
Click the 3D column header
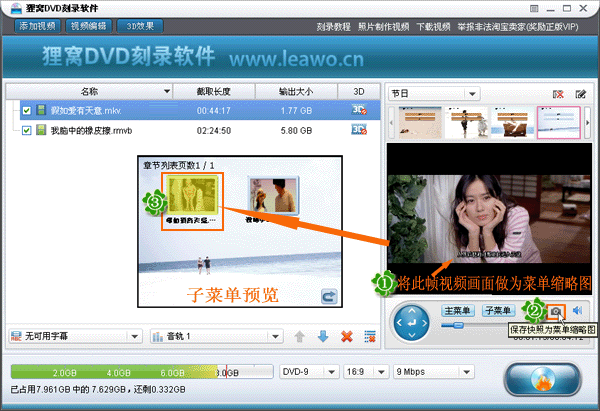click(359, 91)
